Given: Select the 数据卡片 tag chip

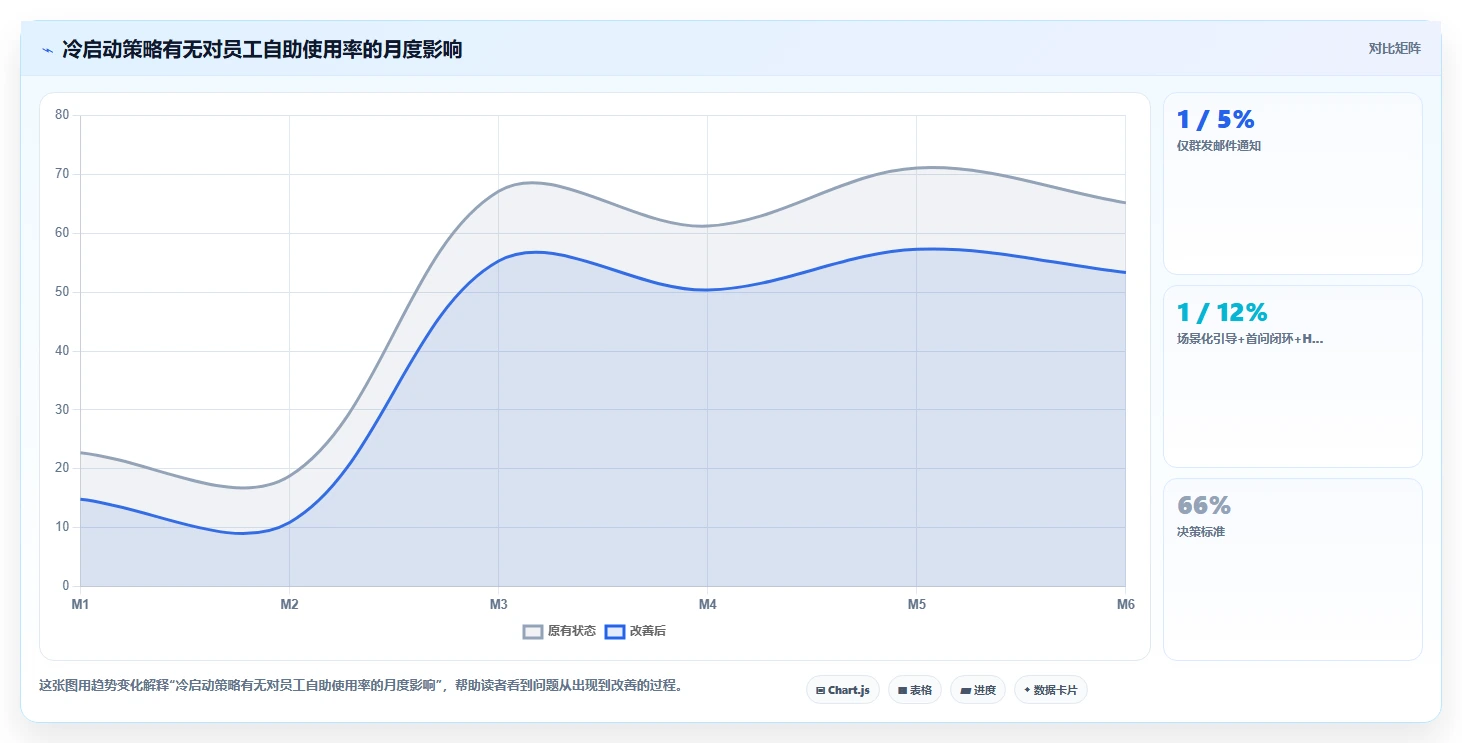Looking at the screenshot, I should pyautogui.click(x=1051, y=690).
